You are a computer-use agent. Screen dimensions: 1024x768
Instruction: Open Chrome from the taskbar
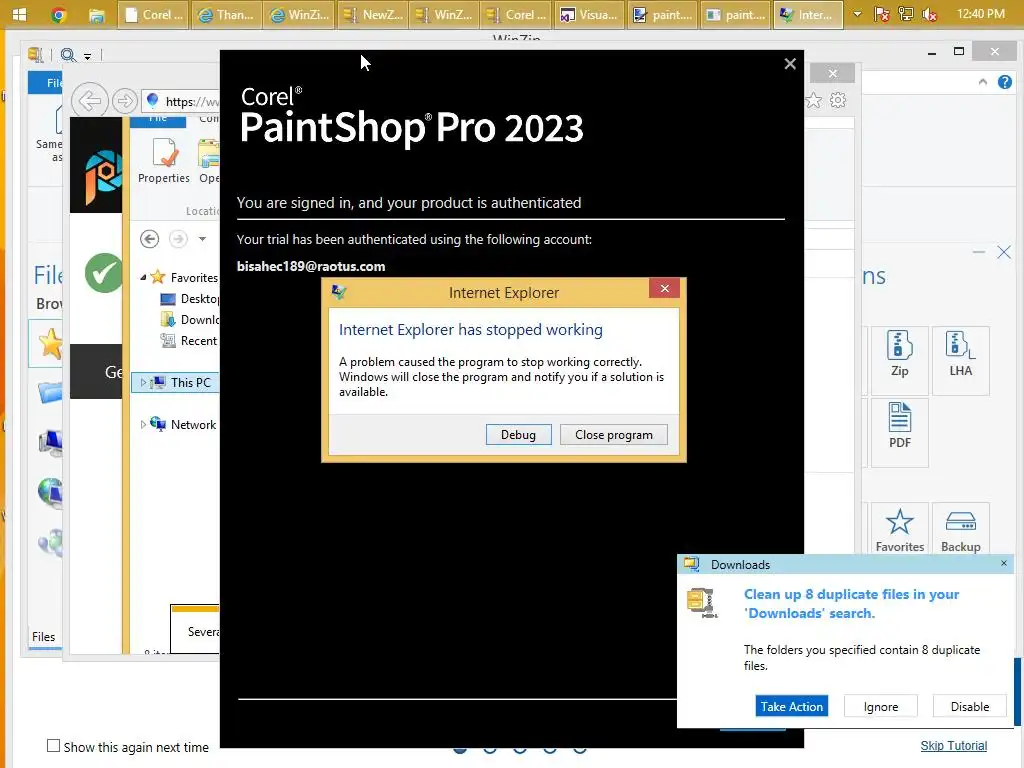[x=59, y=14]
